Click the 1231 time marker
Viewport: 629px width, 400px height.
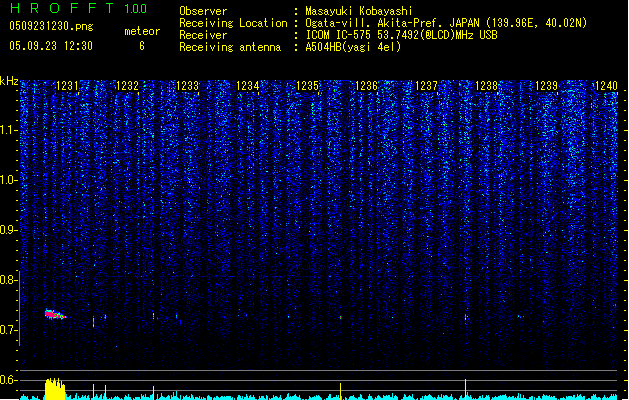pos(67,86)
